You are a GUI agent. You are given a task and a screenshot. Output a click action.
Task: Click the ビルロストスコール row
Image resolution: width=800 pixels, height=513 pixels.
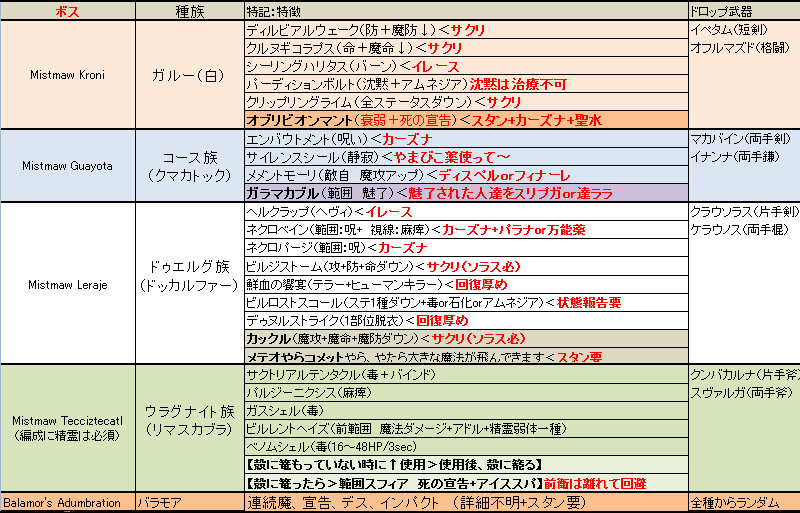pyautogui.click(x=466, y=302)
